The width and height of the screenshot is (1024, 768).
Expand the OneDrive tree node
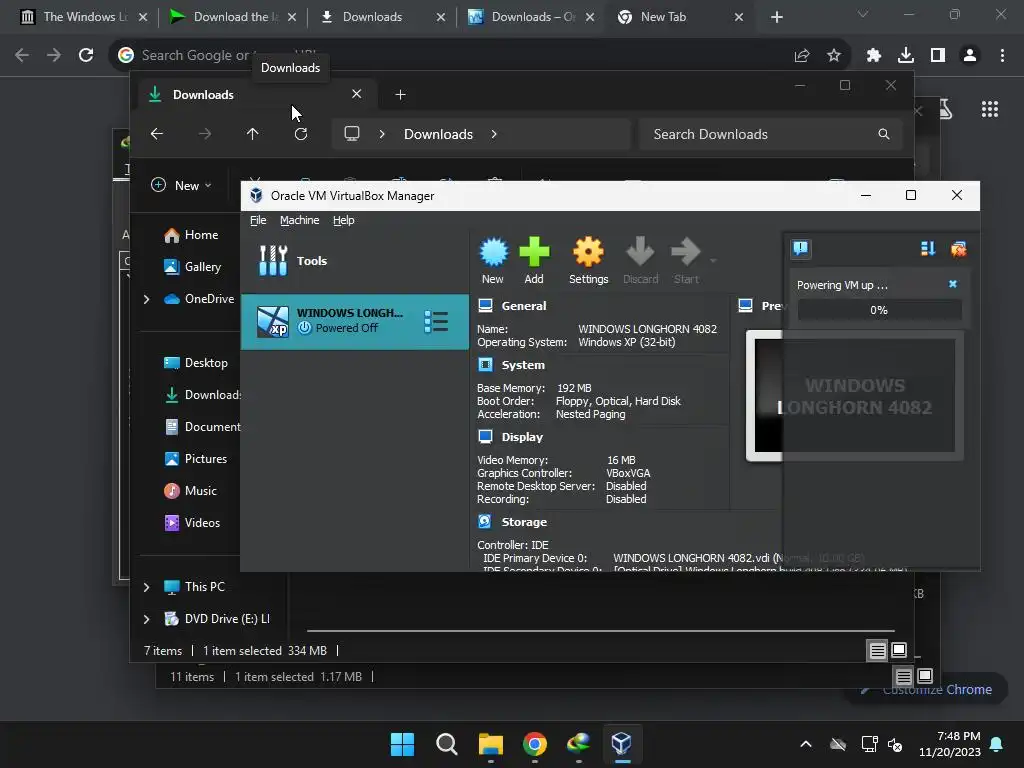[x=146, y=299]
